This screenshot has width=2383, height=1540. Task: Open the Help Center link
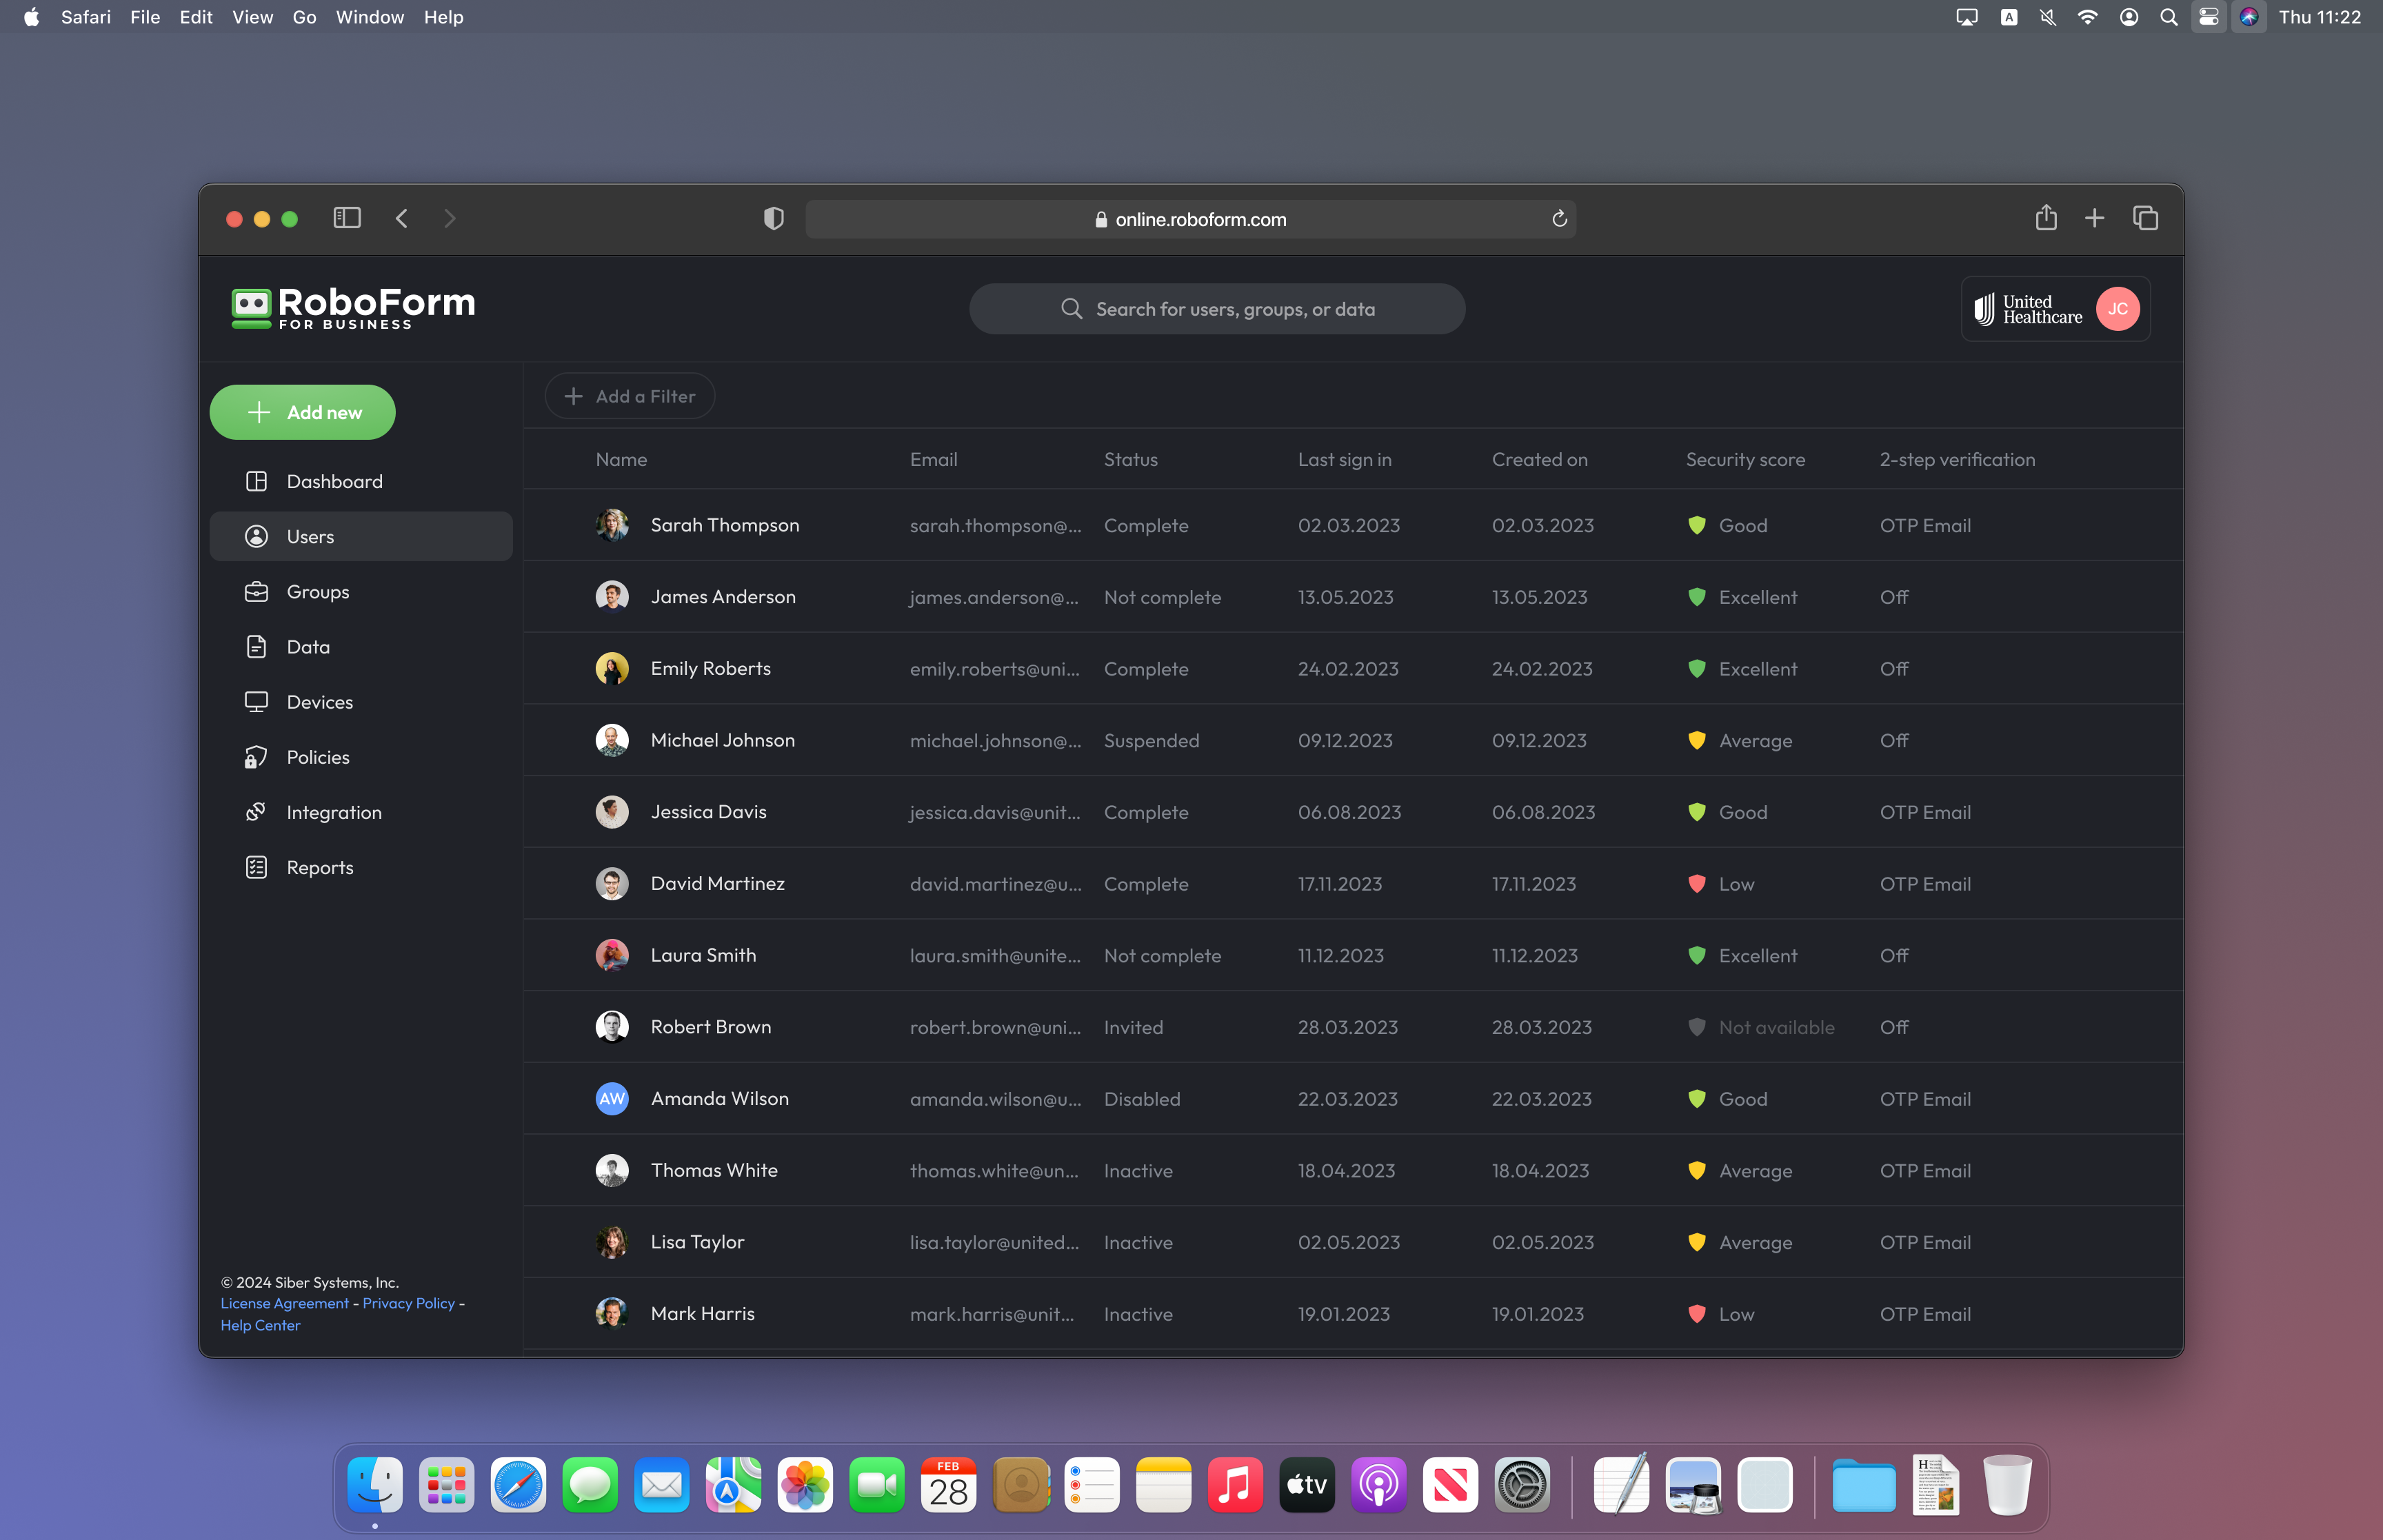point(260,1325)
